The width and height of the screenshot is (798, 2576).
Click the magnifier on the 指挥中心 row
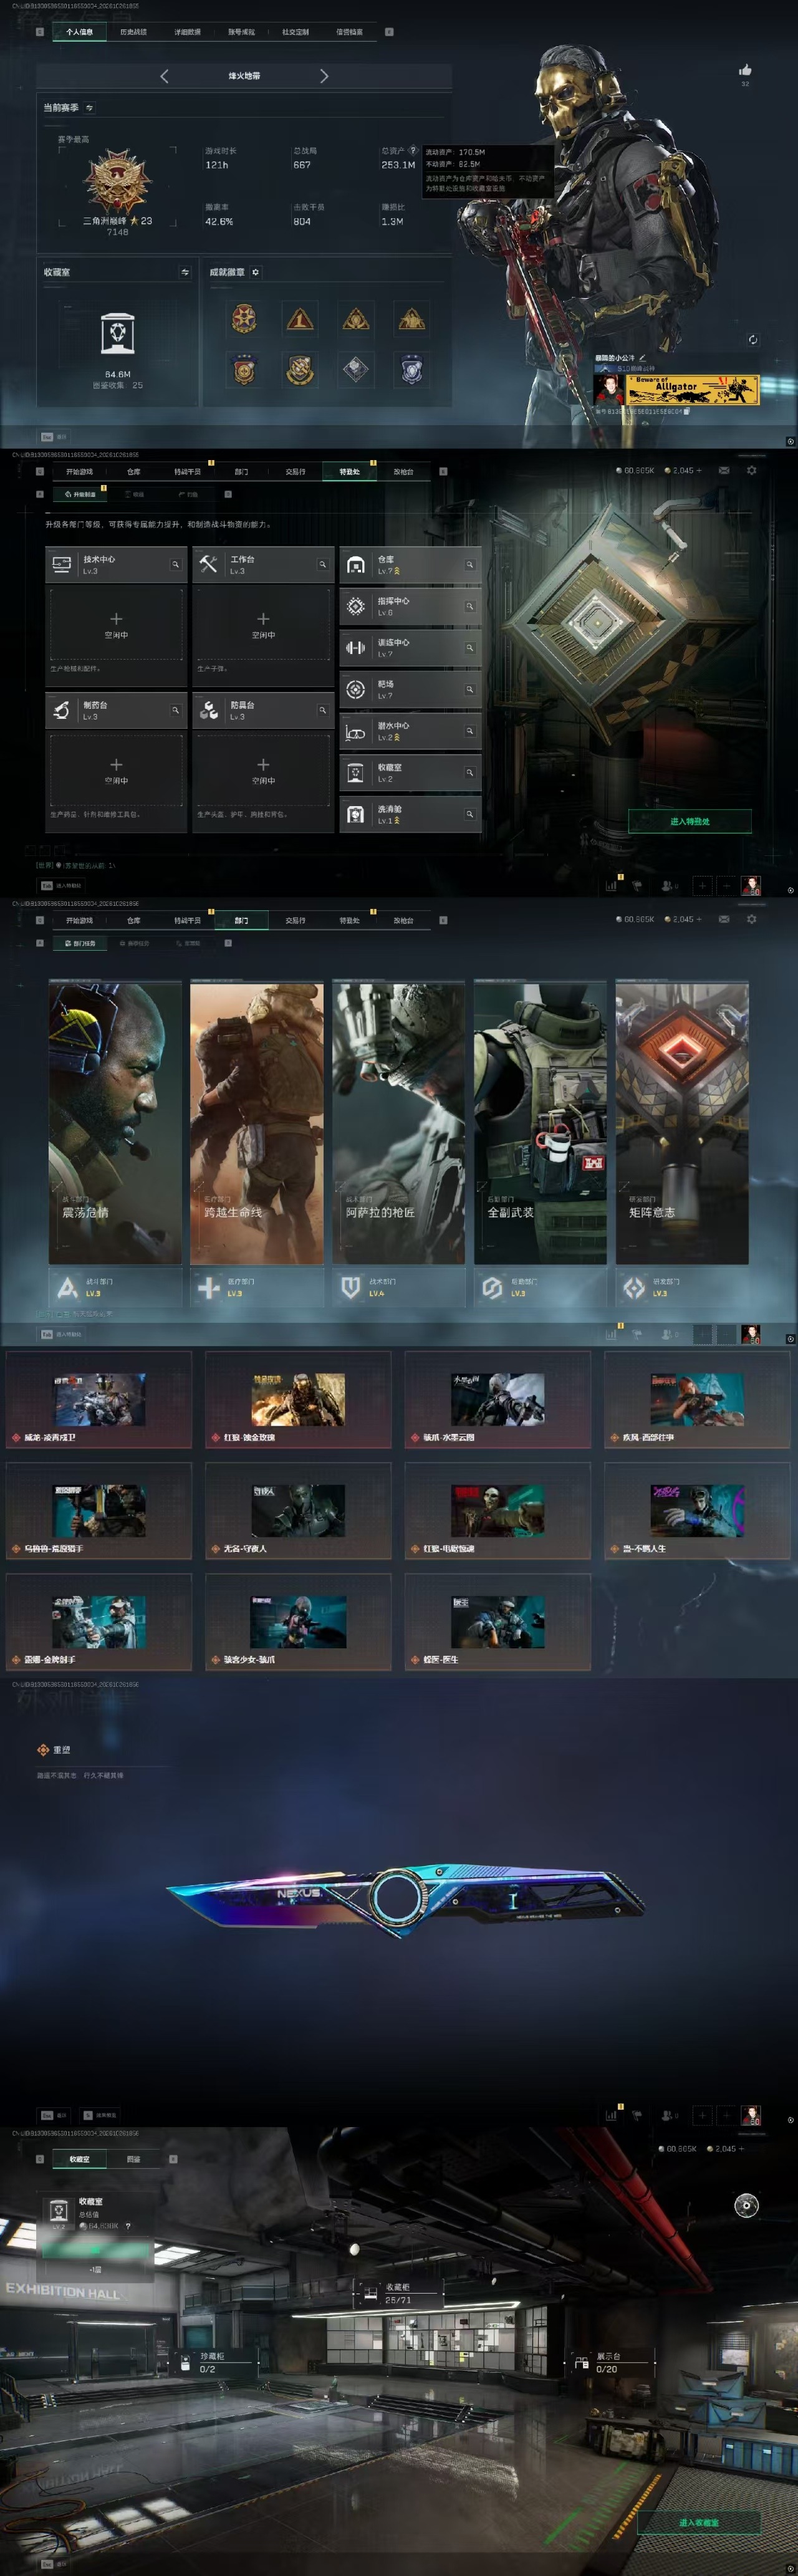[x=469, y=606]
